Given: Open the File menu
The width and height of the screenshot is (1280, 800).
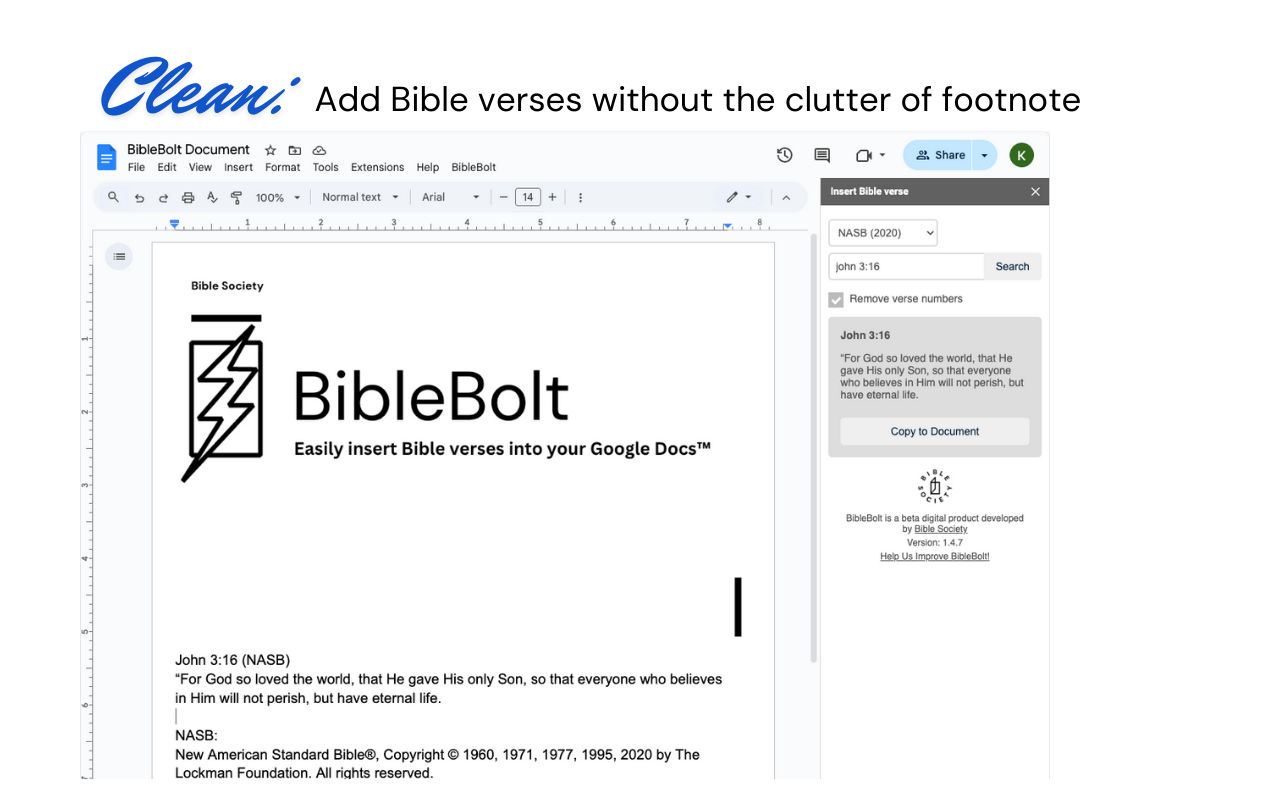Looking at the screenshot, I should [x=136, y=167].
